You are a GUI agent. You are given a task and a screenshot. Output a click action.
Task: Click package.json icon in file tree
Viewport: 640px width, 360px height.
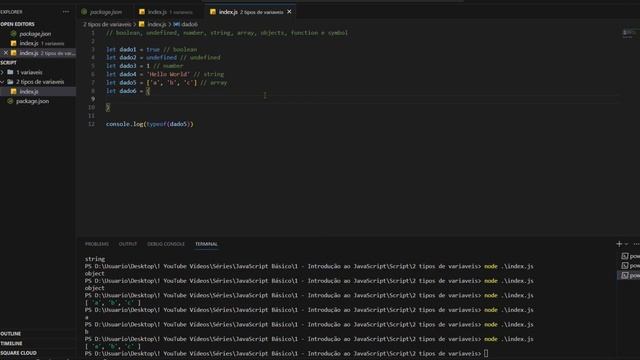pyautogui.click(x=10, y=101)
